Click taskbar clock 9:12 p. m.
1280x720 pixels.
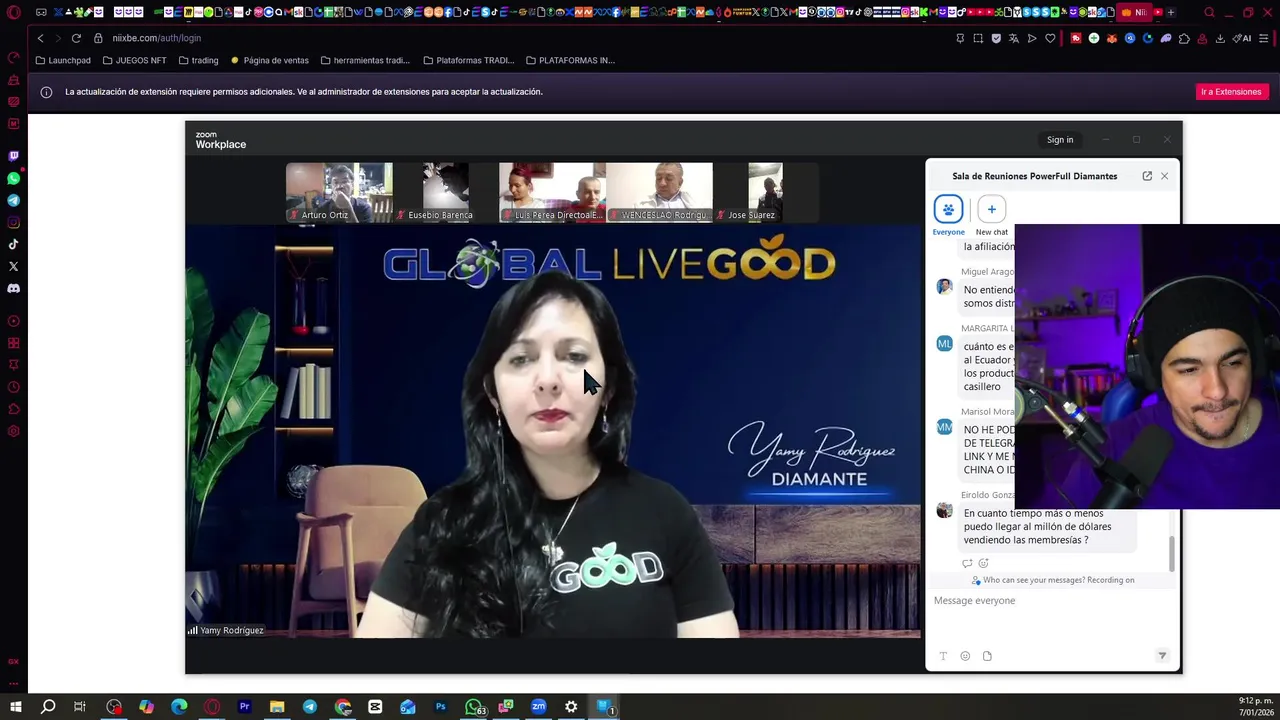coord(1256,701)
